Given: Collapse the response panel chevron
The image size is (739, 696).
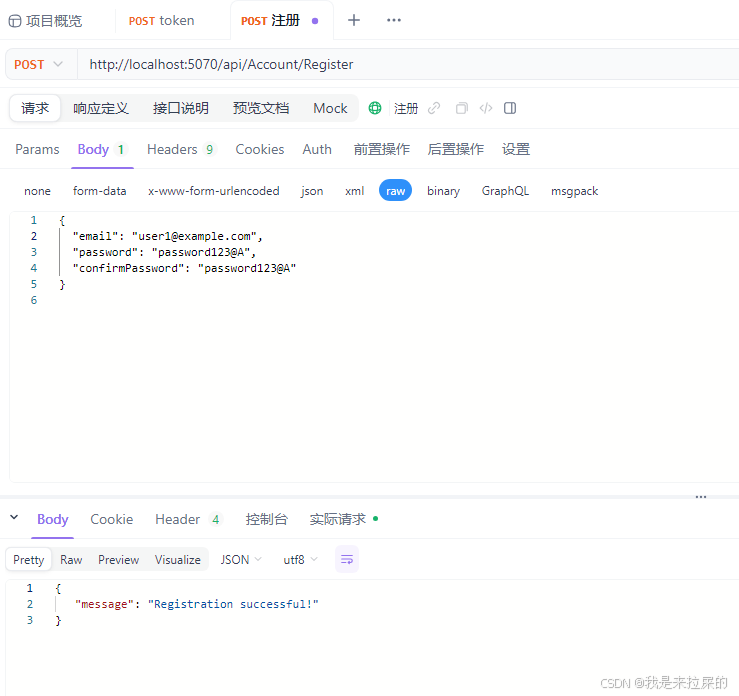Looking at the screenshot, I should 14,517.
